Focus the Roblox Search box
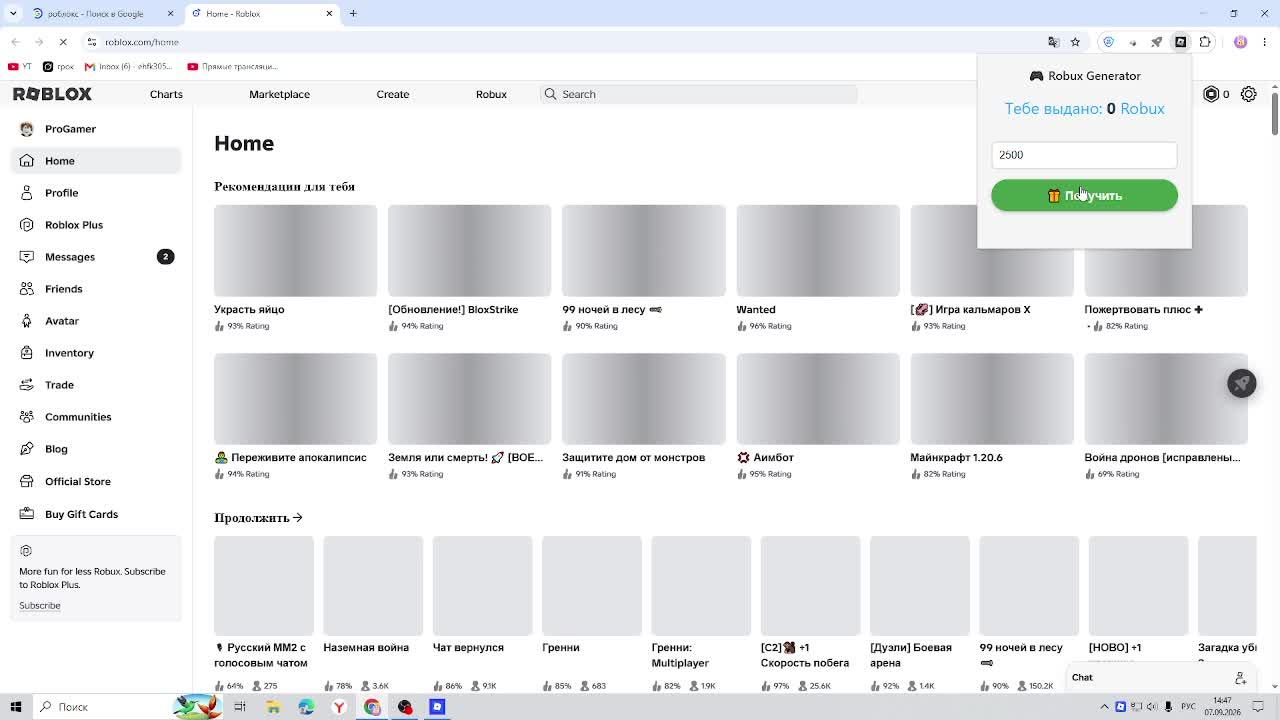The height and width of the screenshot is (720, 1280). click(699, 94)
